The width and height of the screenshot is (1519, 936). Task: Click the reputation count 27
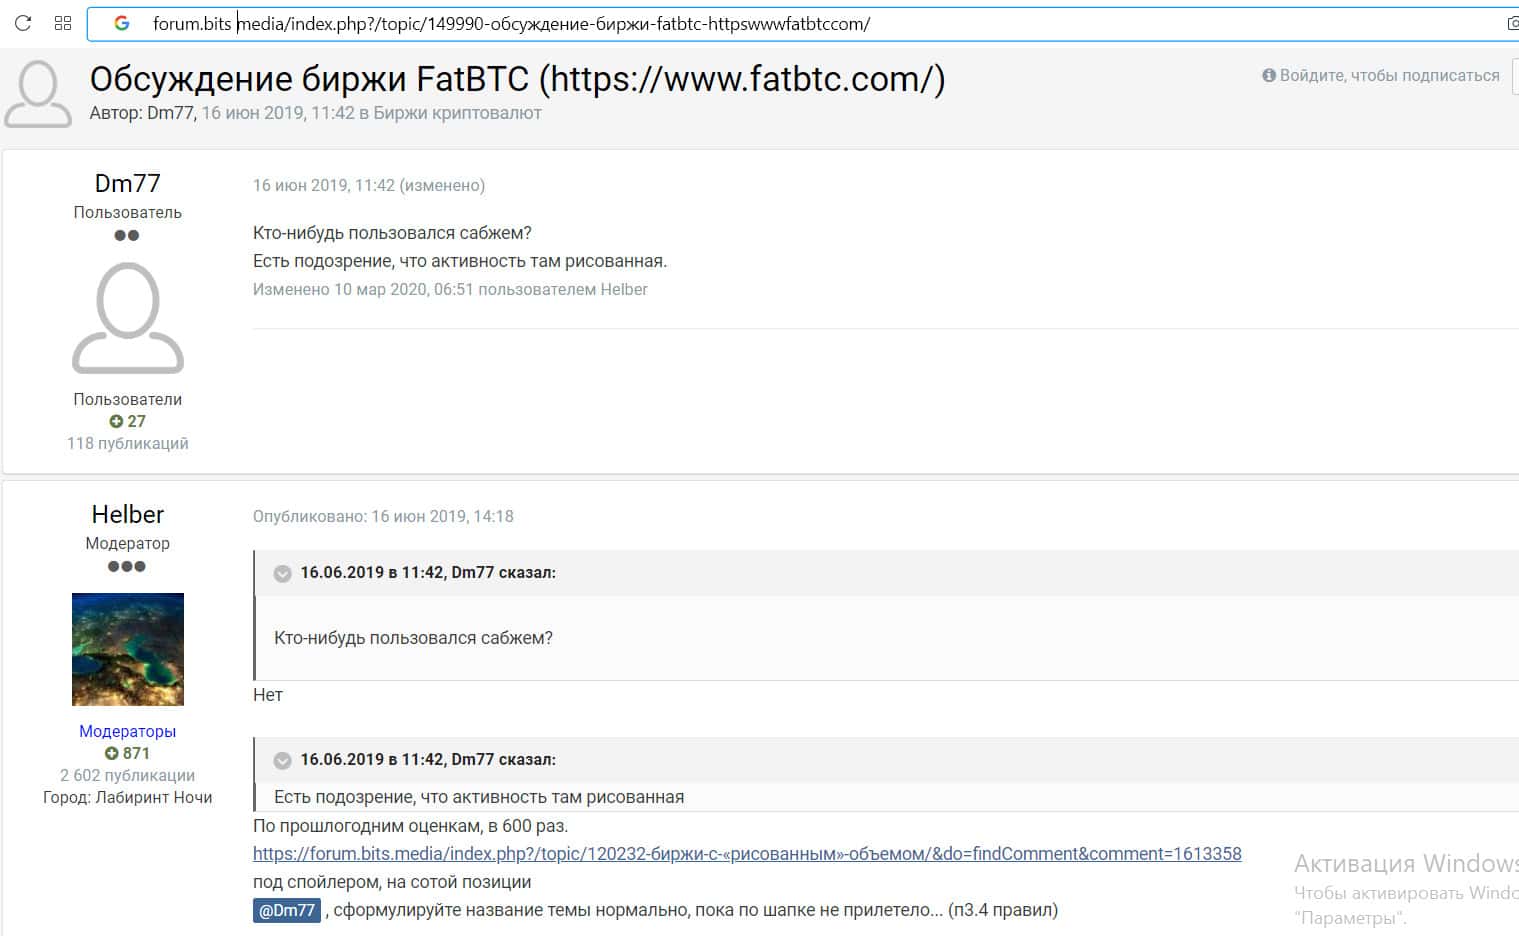(137, 422)
